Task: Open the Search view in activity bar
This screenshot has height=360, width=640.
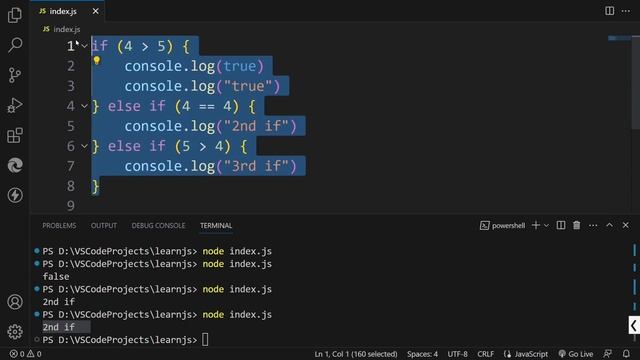Action: [x=15, y=45]
